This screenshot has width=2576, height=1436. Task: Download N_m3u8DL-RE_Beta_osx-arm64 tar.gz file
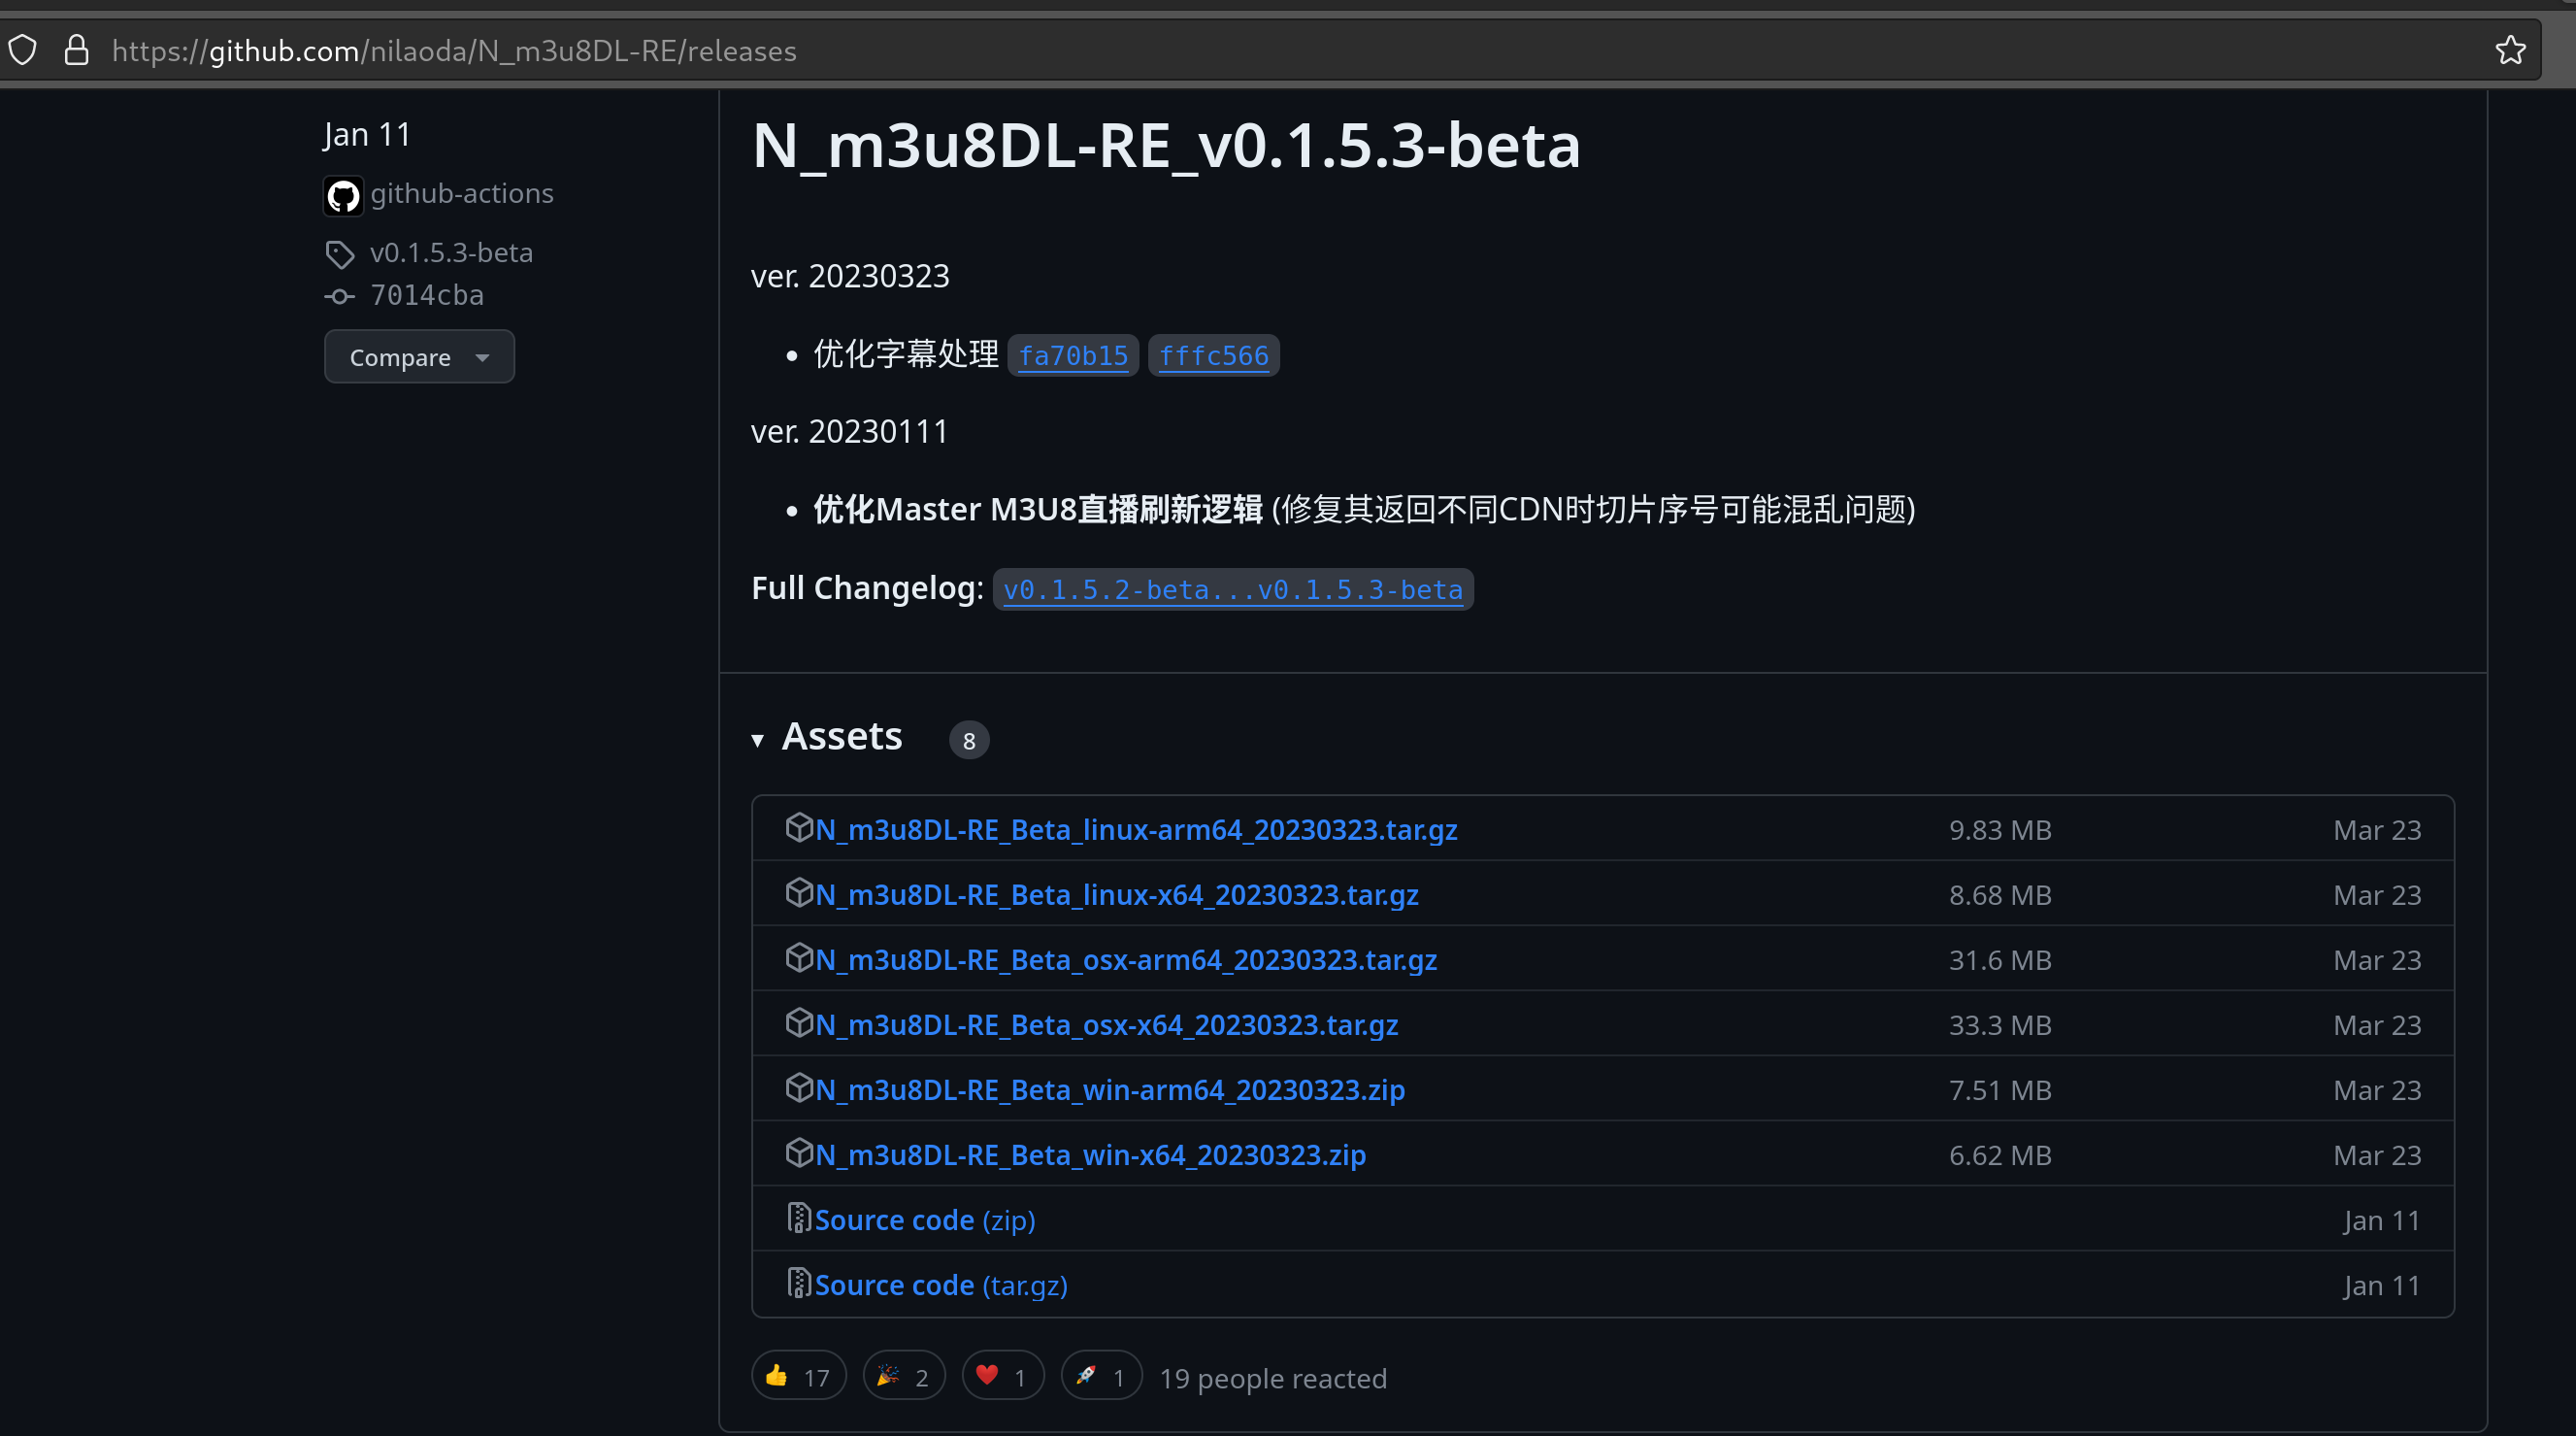tap(1126, 960)
